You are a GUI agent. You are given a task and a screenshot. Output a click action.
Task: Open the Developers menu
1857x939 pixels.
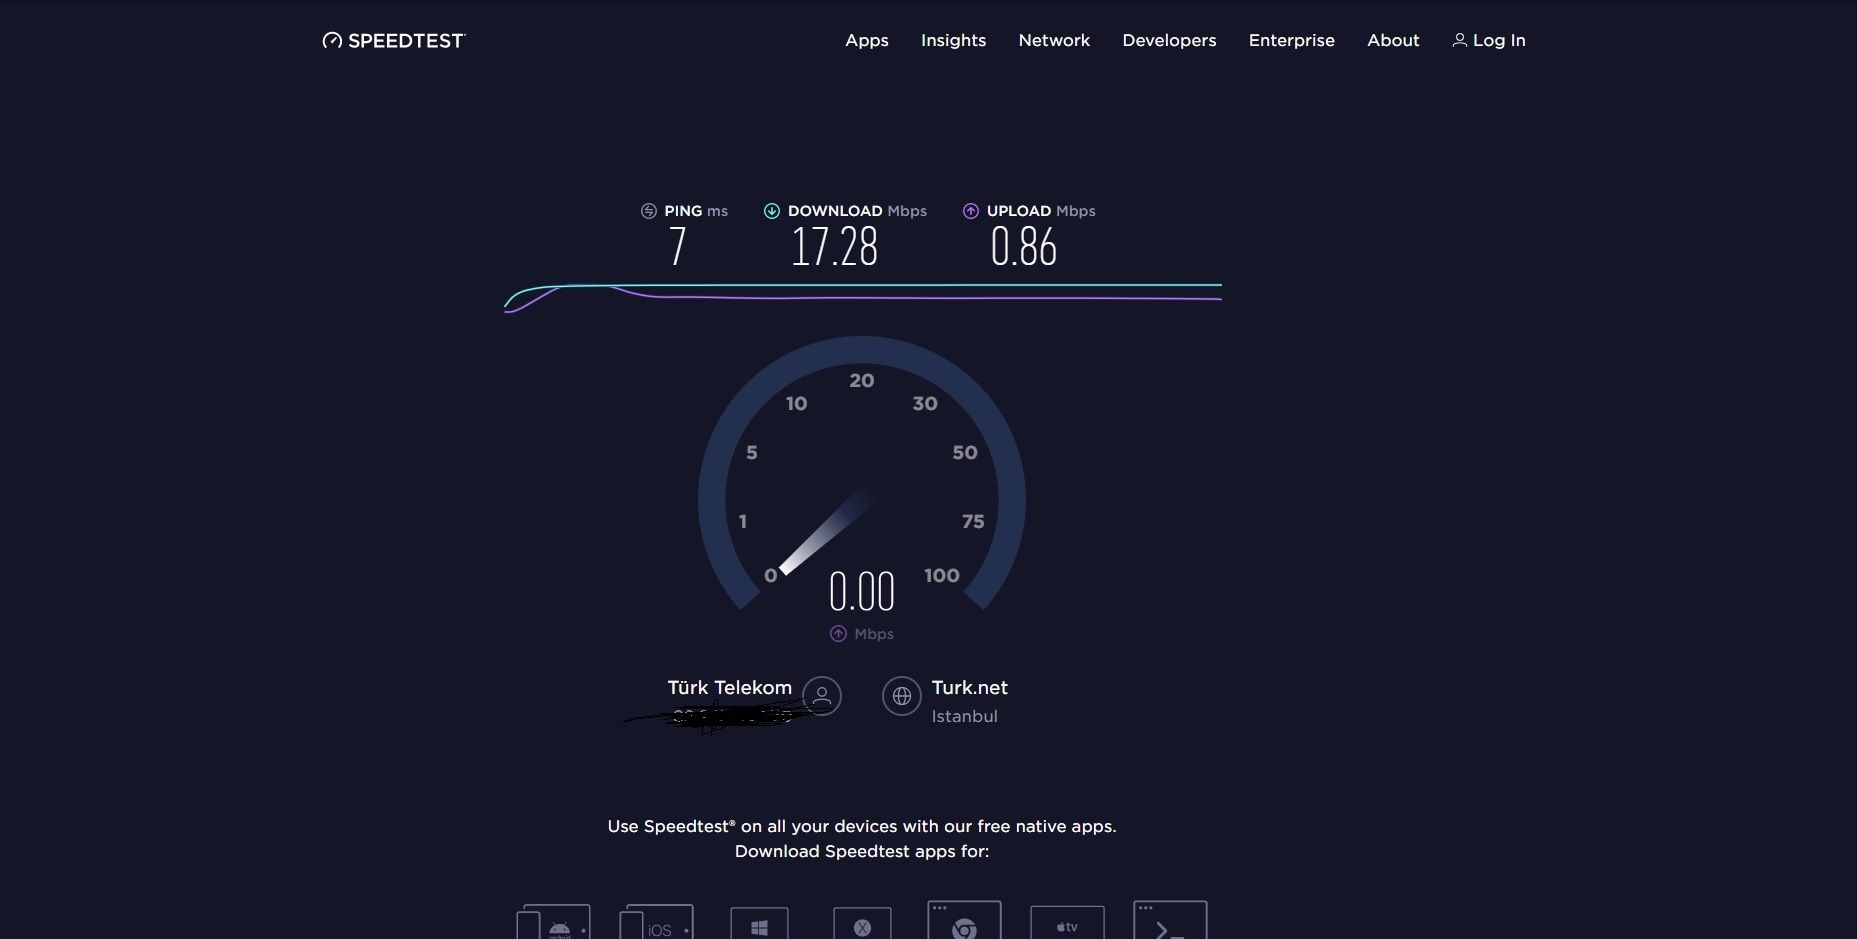pyautogui.click(x=1169, y=40)
